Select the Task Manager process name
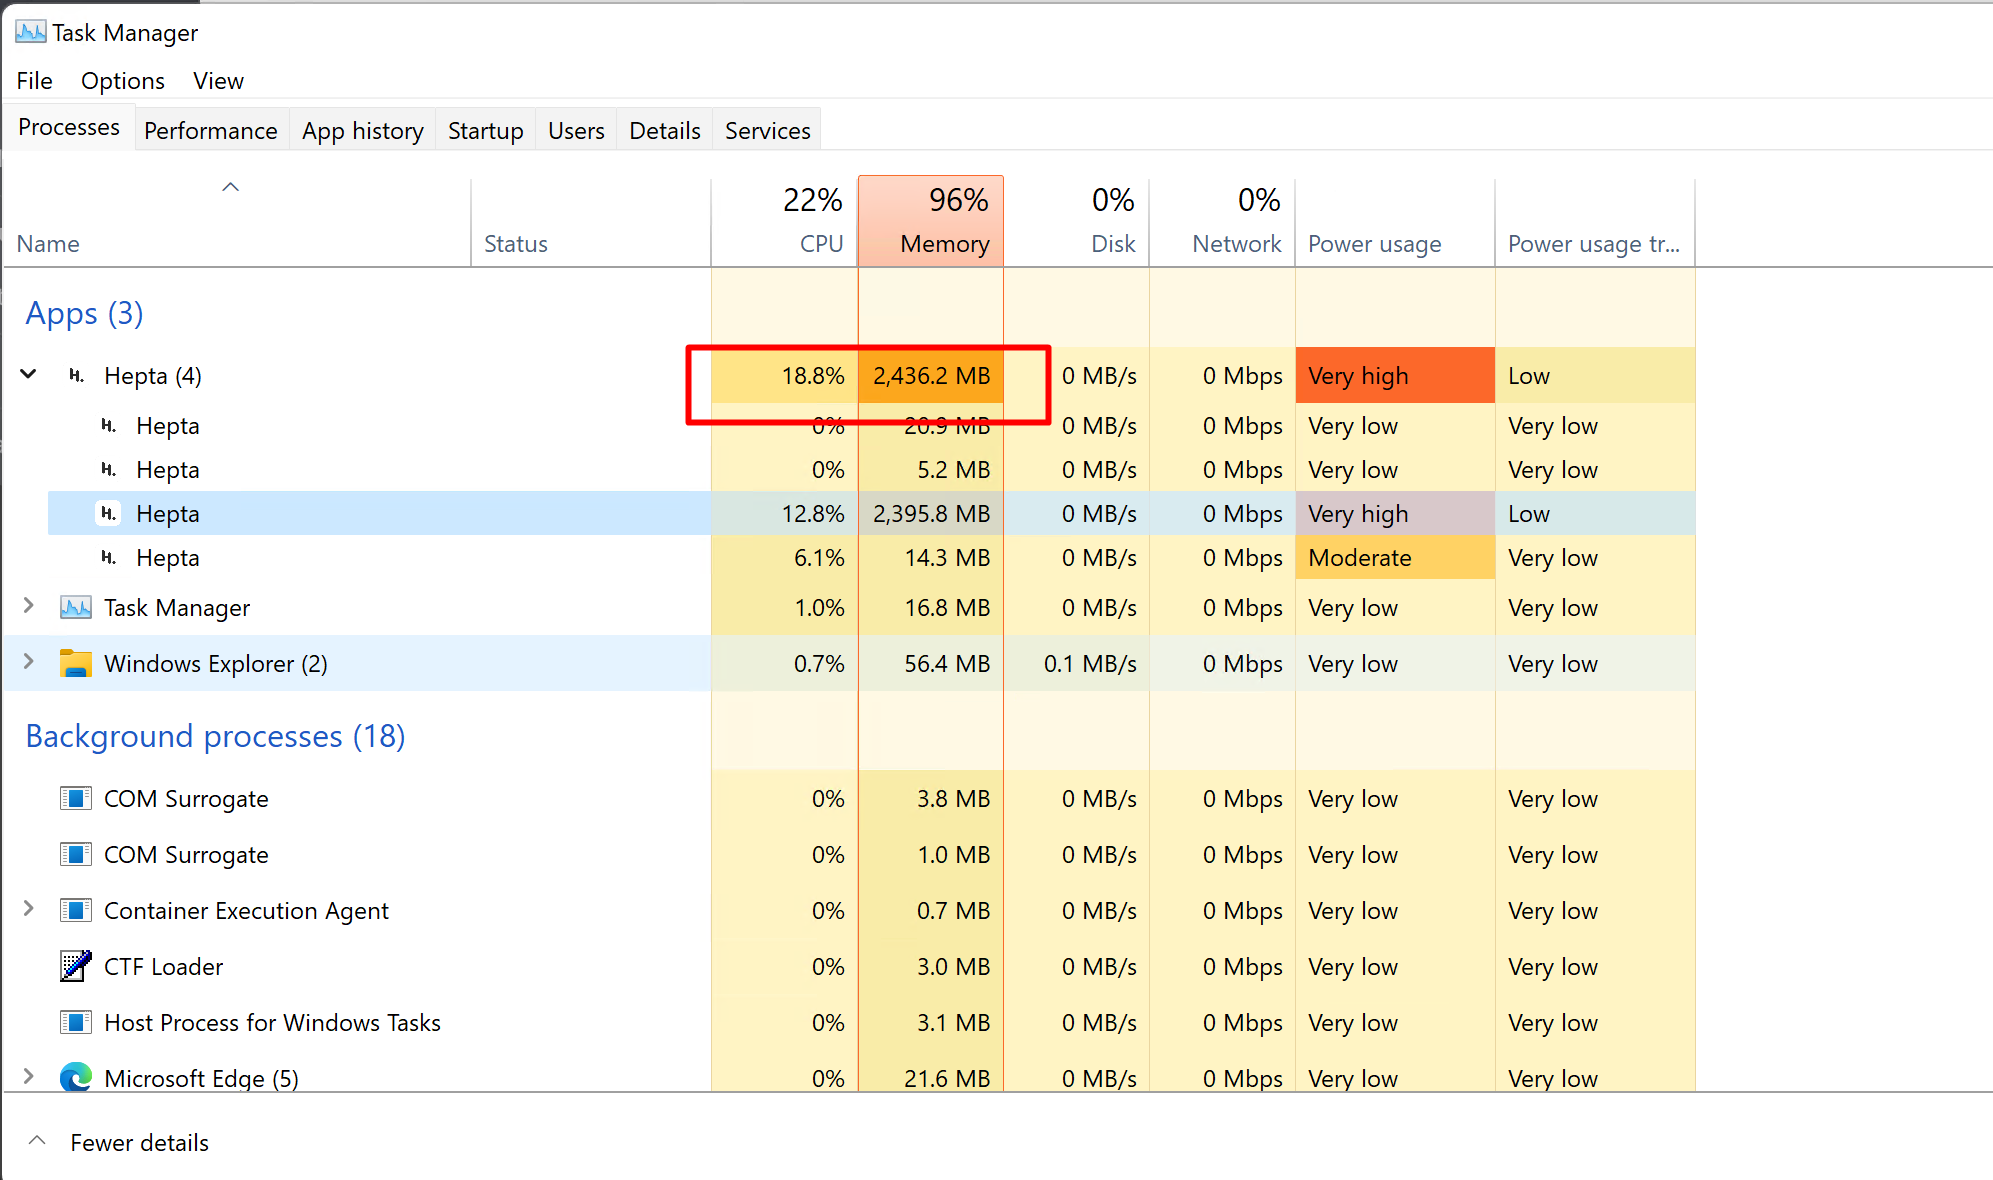The height and width of the screenshot is (1180, 1993). pos(177,608)
